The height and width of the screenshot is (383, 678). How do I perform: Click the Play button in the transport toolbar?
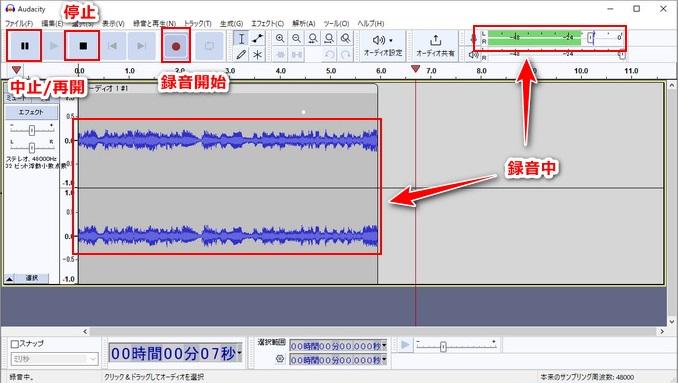(54, 46)
